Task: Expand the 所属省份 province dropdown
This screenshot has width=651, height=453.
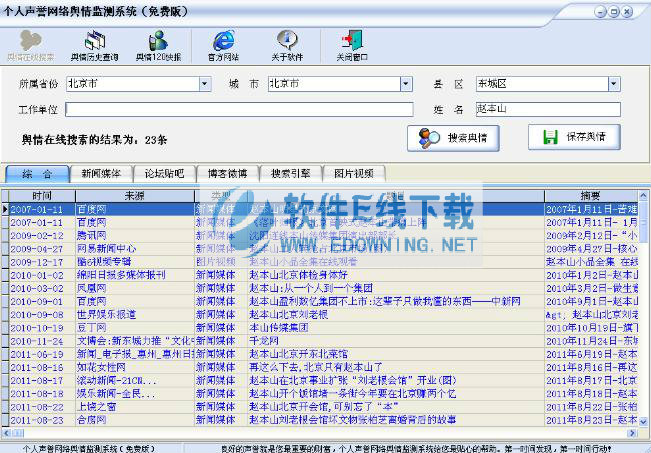Action: click(x=204, y=84)
